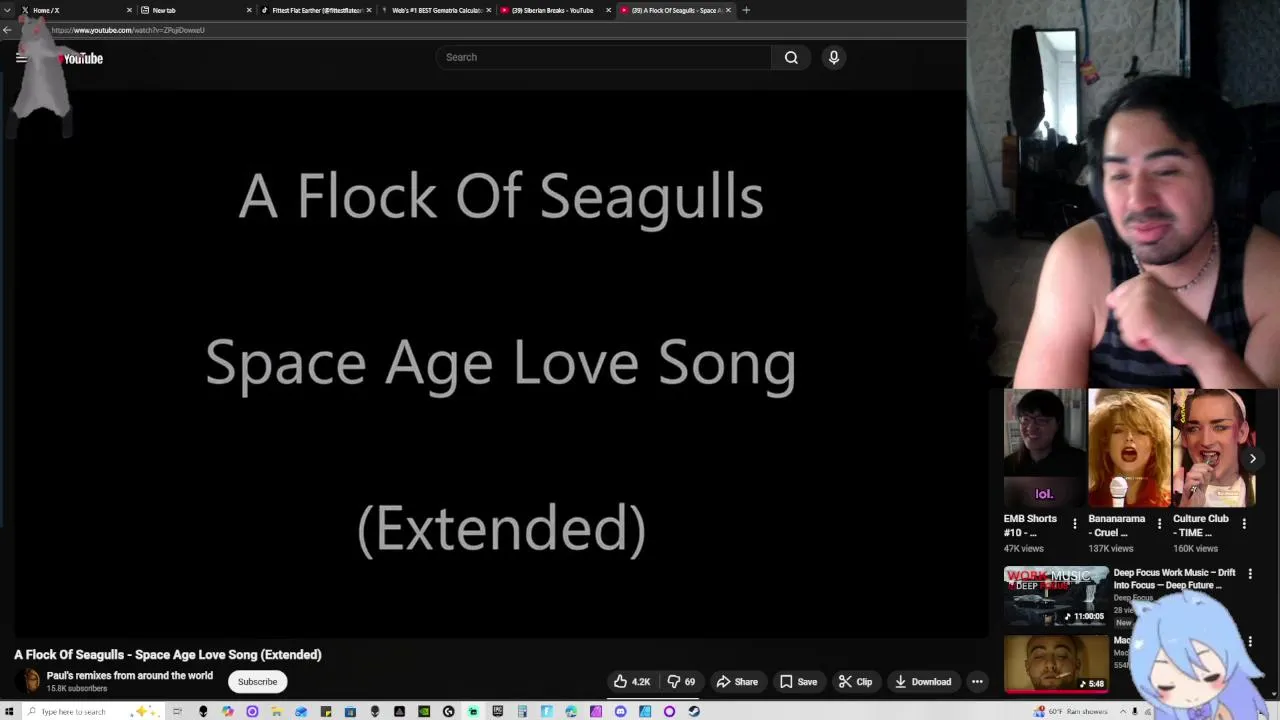Open Task View on the taskbar
This screenshot has height=720, width=1280.
pyautogui.click(x=177, y=711)
